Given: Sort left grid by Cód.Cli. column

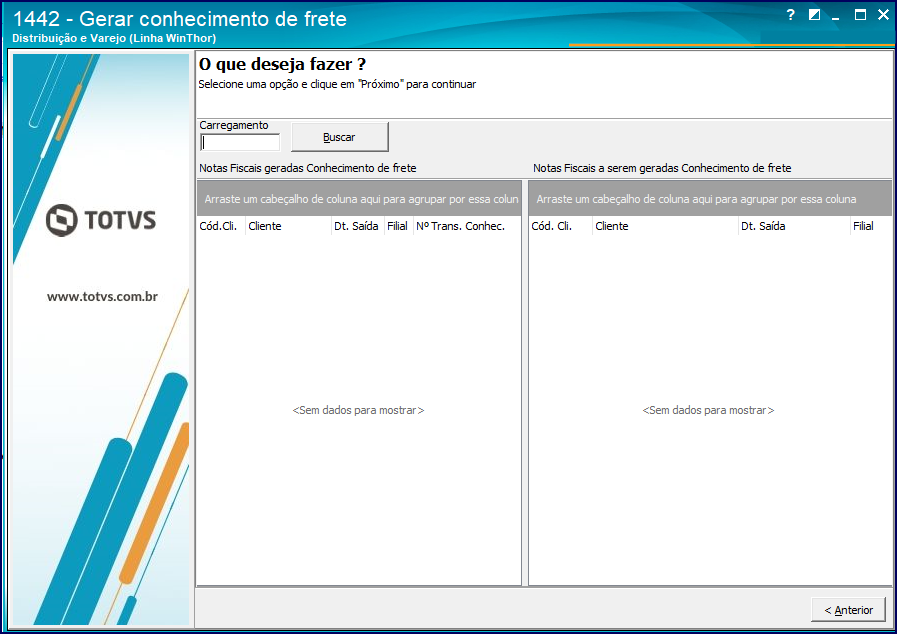Looking at the screenshot, I should point(221,226).
